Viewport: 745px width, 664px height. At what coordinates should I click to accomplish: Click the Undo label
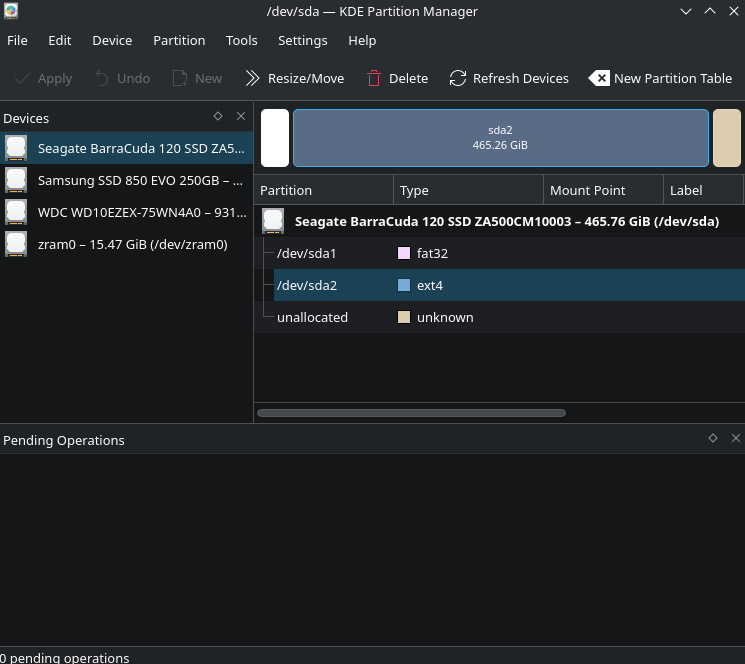134,78
